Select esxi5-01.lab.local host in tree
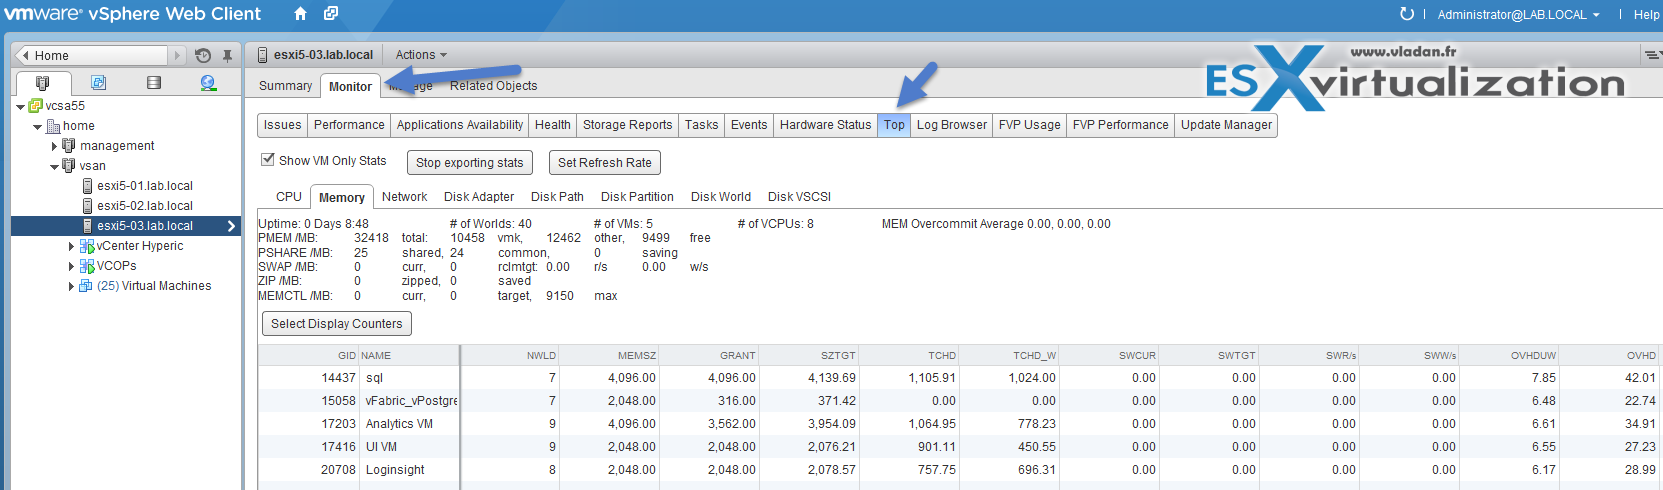Image resolution: width=1663 pixels, height=490 pixels. 144,186
